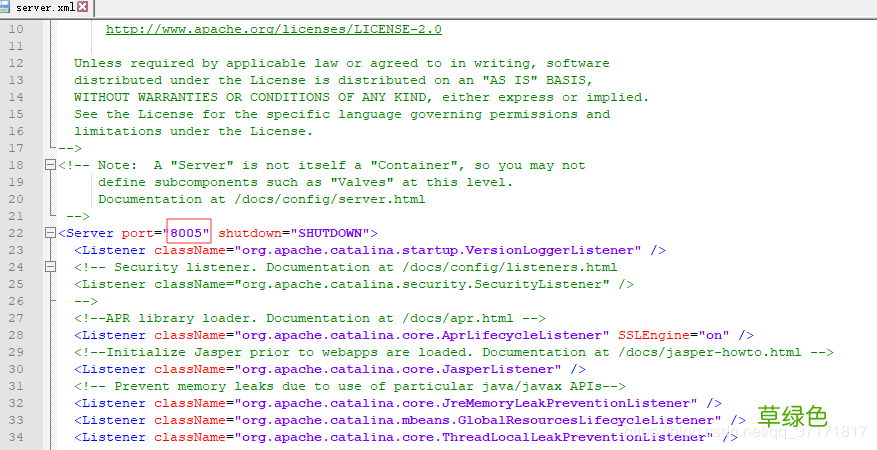Click line number 34 in the margin

tap(16, 437)
